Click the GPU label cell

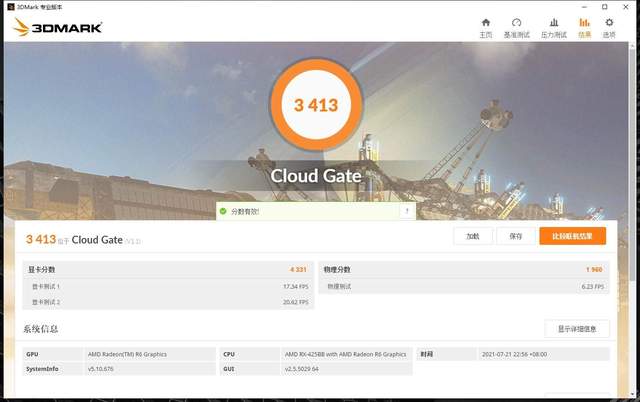point(53,354)
